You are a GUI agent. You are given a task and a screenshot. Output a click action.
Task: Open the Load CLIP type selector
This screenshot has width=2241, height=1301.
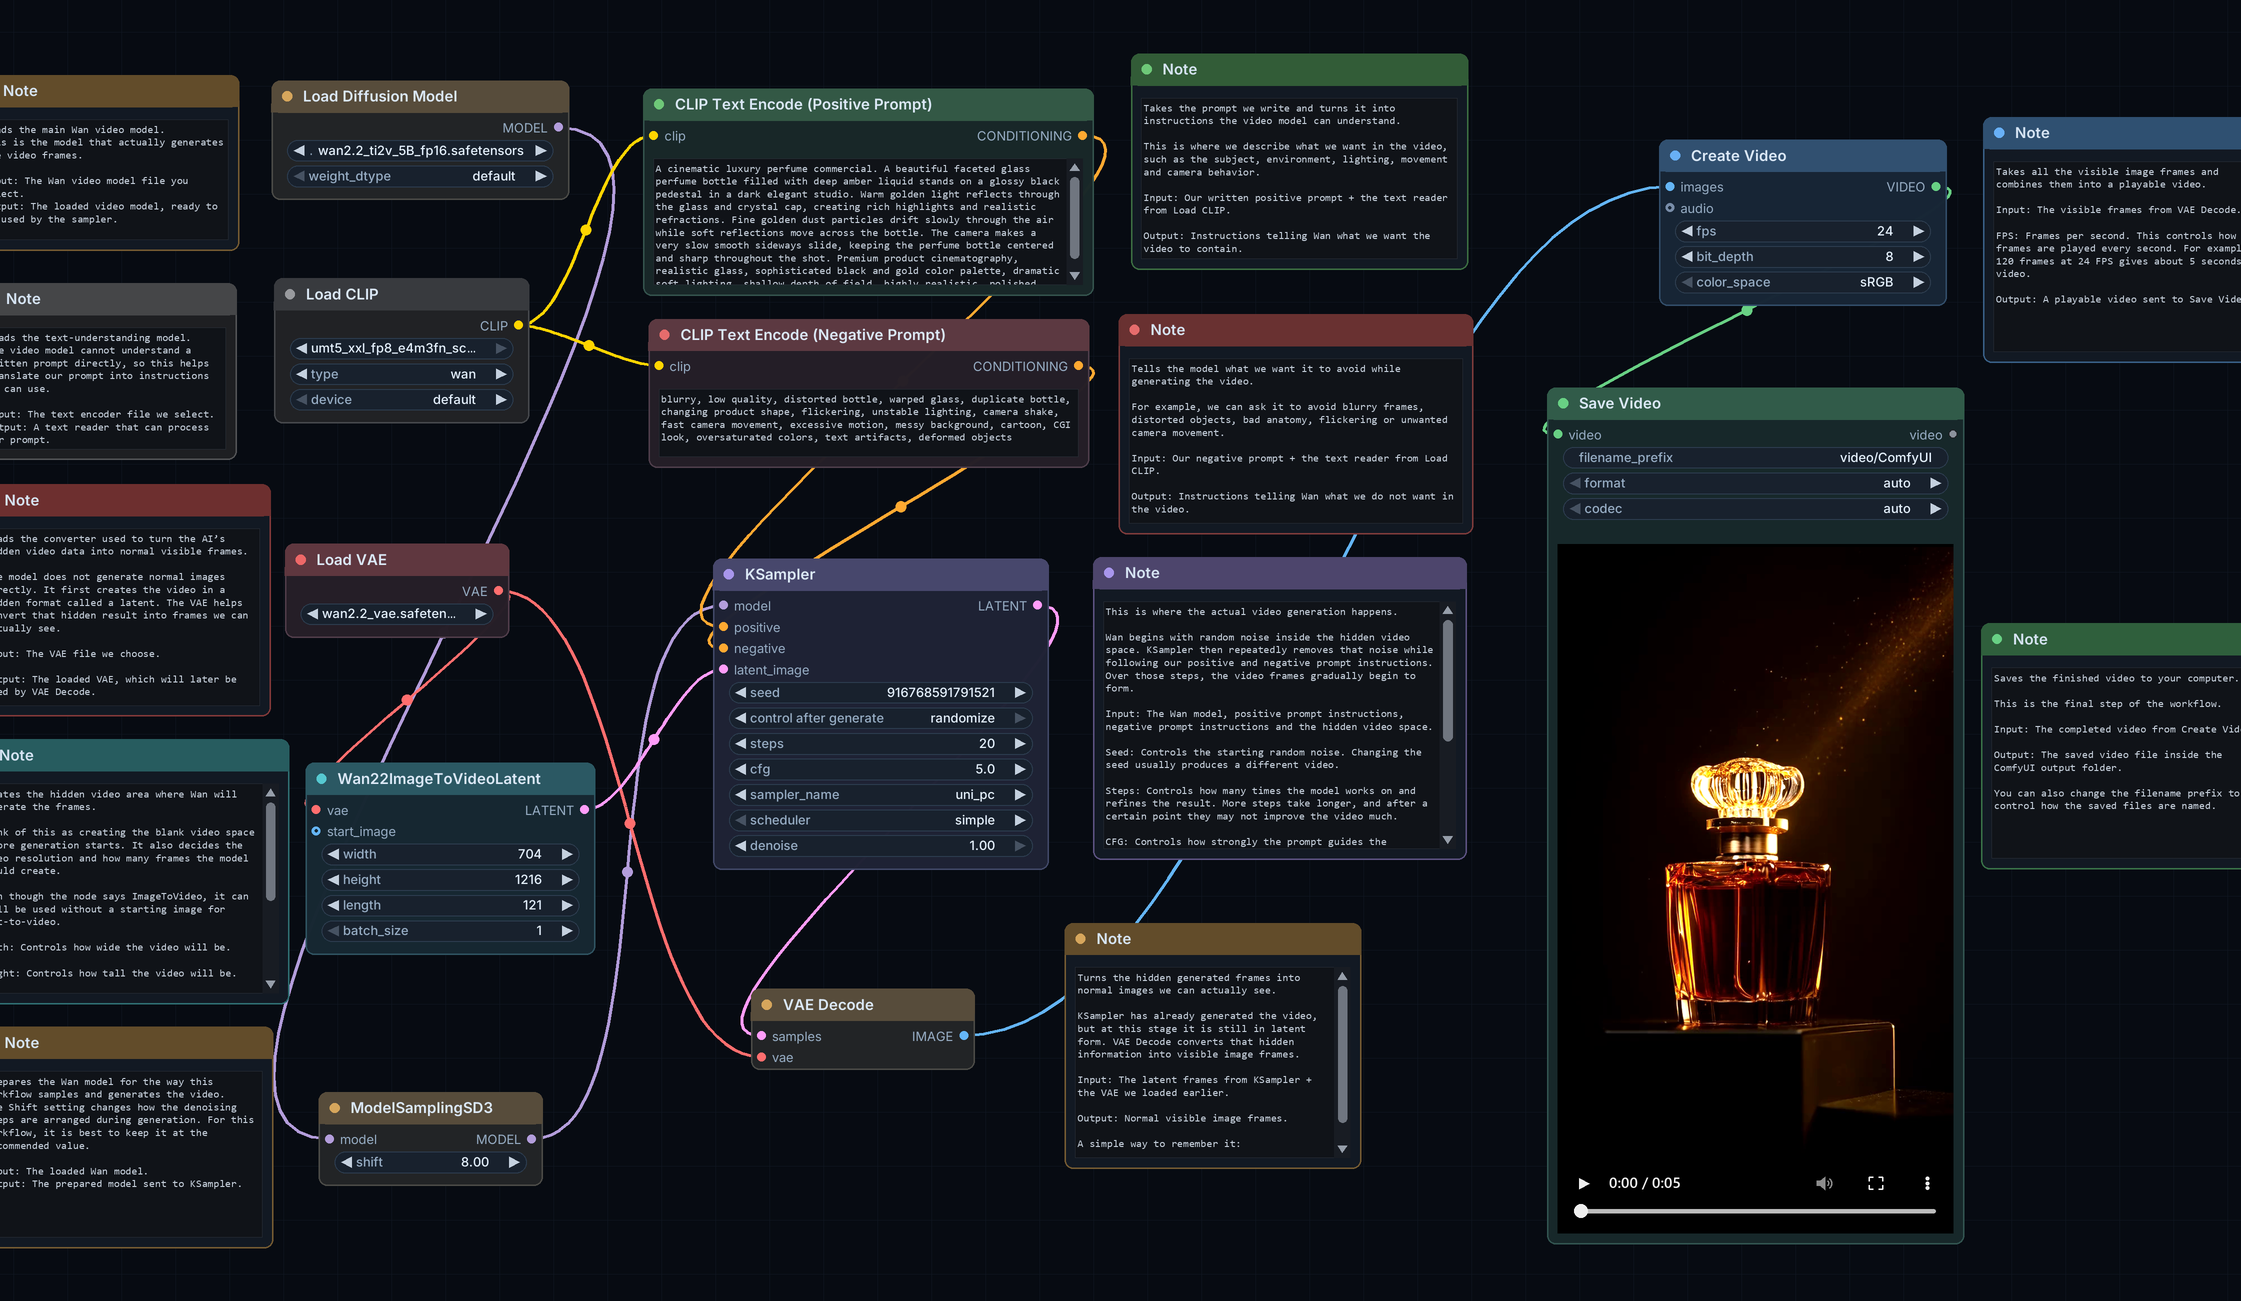click(x=402, y=374)
